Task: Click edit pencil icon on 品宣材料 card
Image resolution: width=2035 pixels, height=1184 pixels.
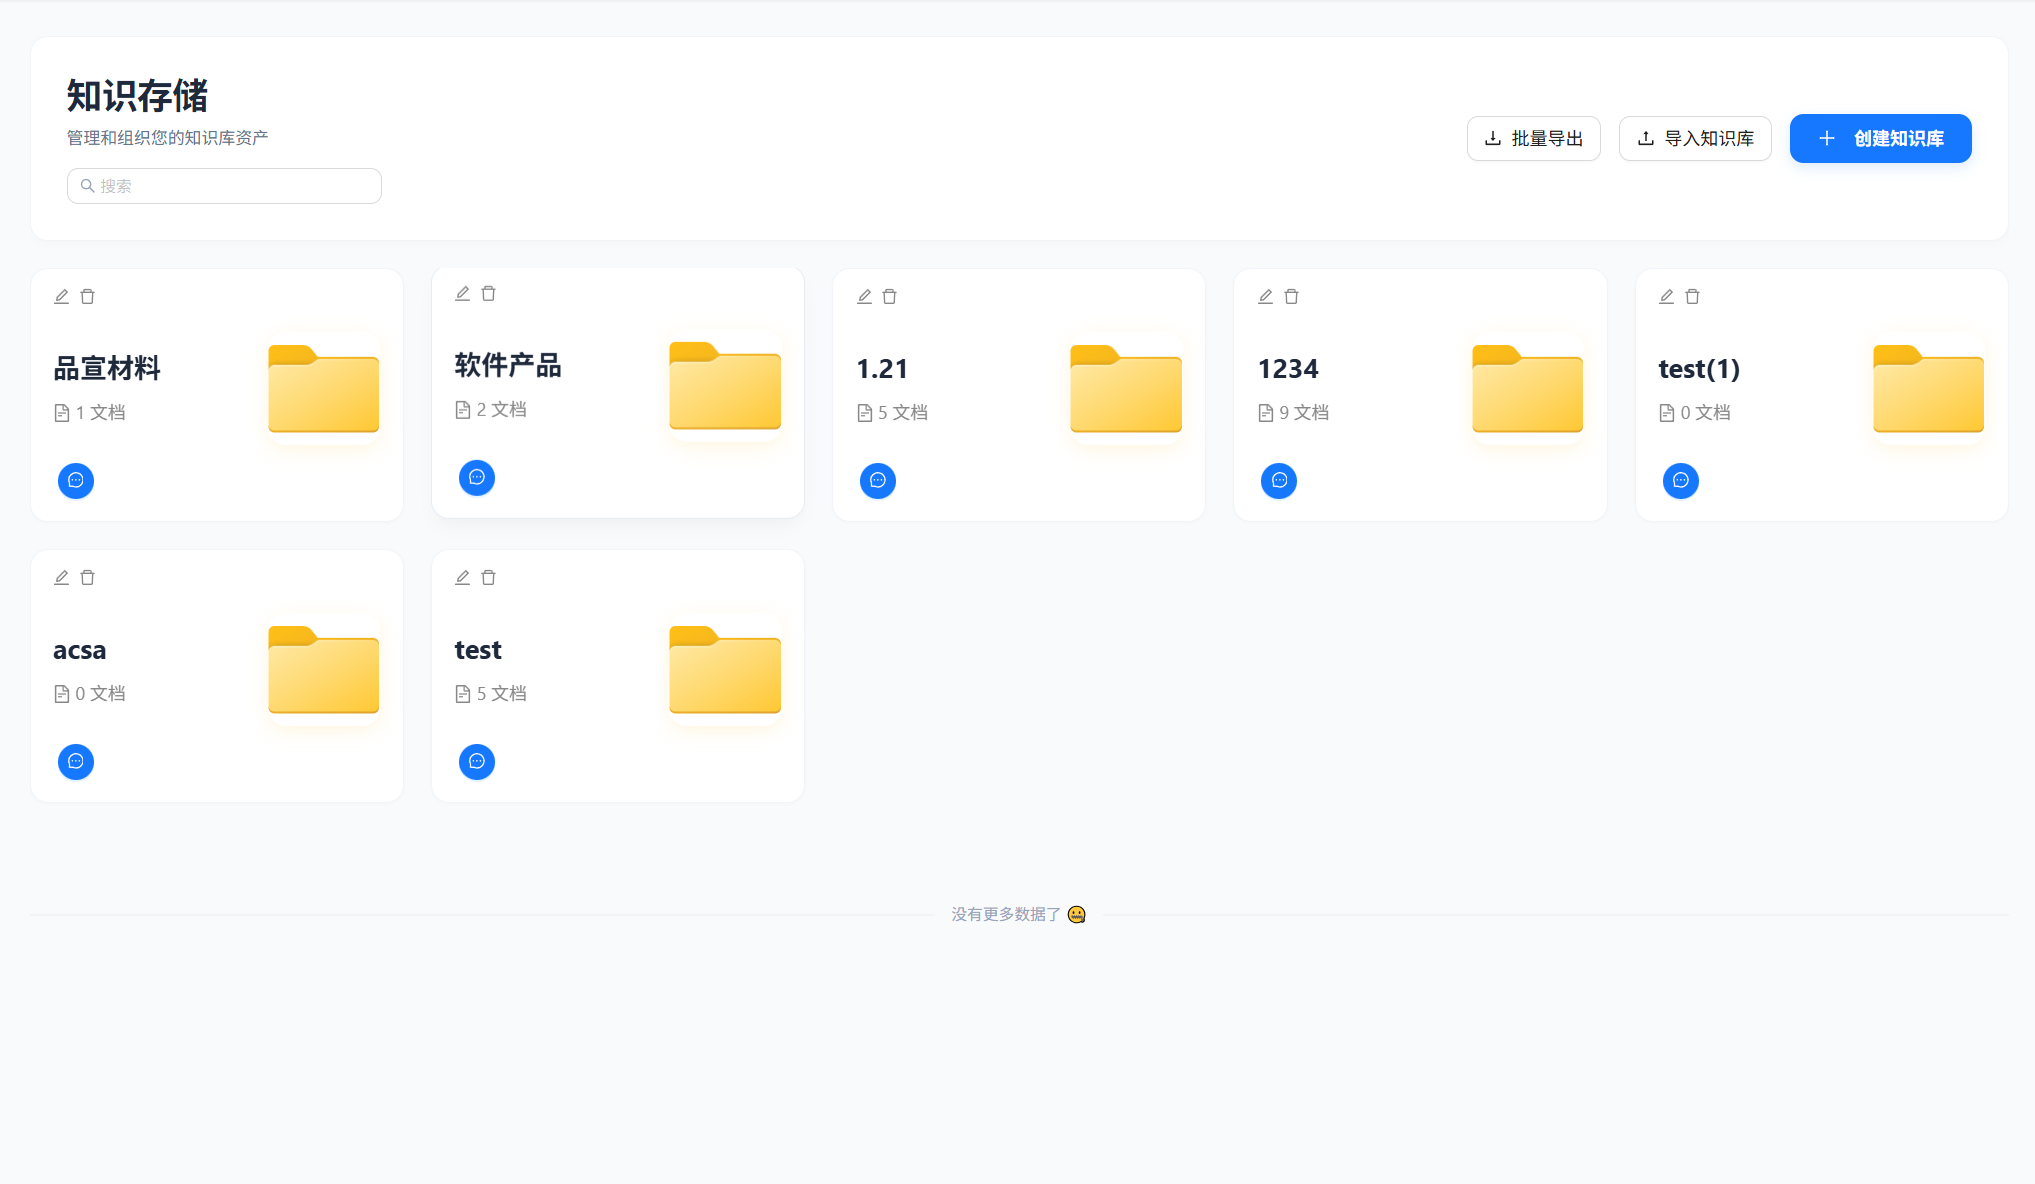Action: tap(61, 296)
